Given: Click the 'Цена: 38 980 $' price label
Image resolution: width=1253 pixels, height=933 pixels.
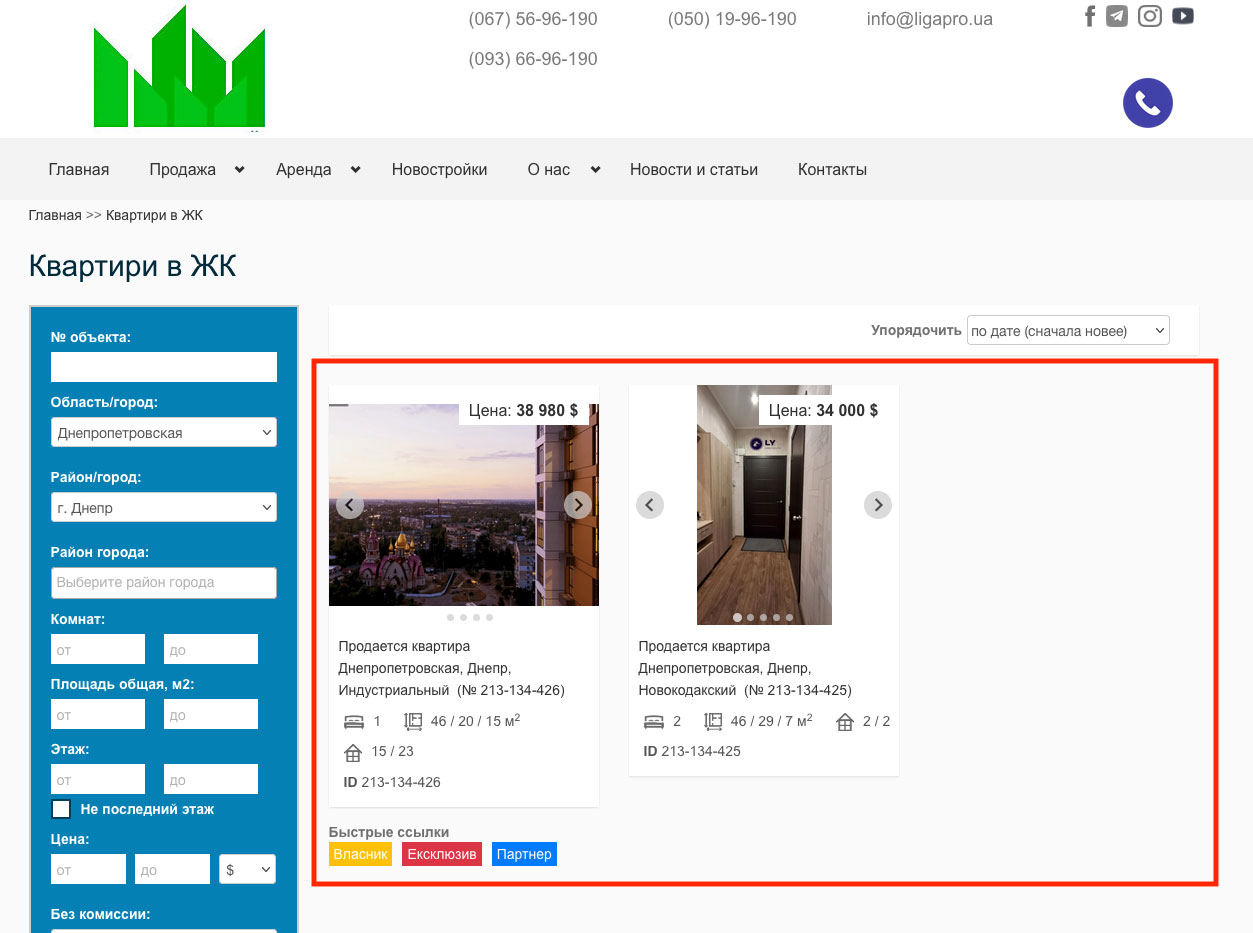Looking at the screenshot, I should tap(523, 410).
